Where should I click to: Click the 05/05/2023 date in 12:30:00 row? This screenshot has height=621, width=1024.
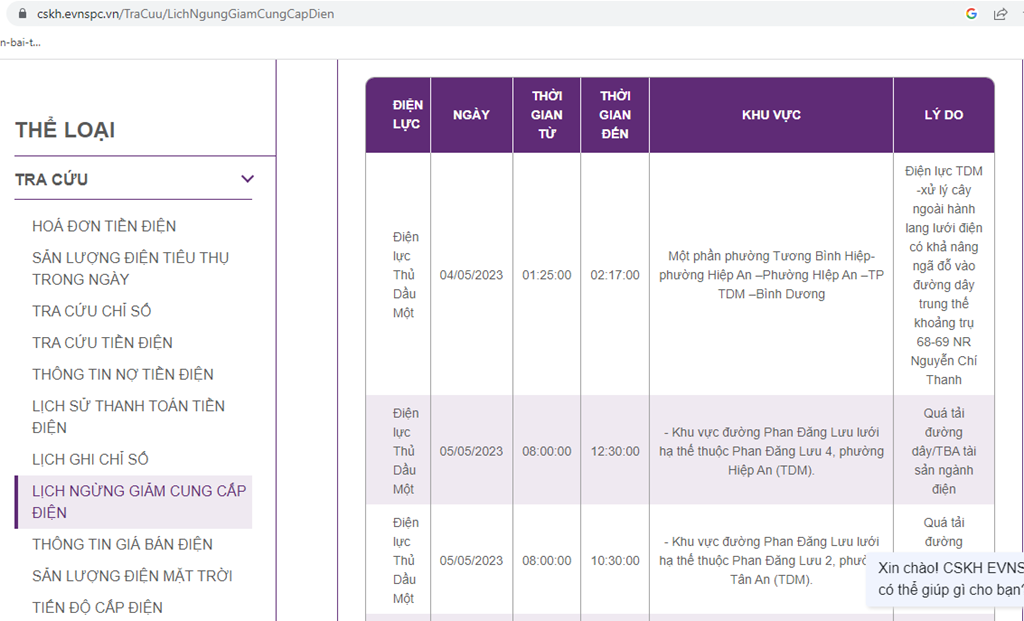point(472,451)
